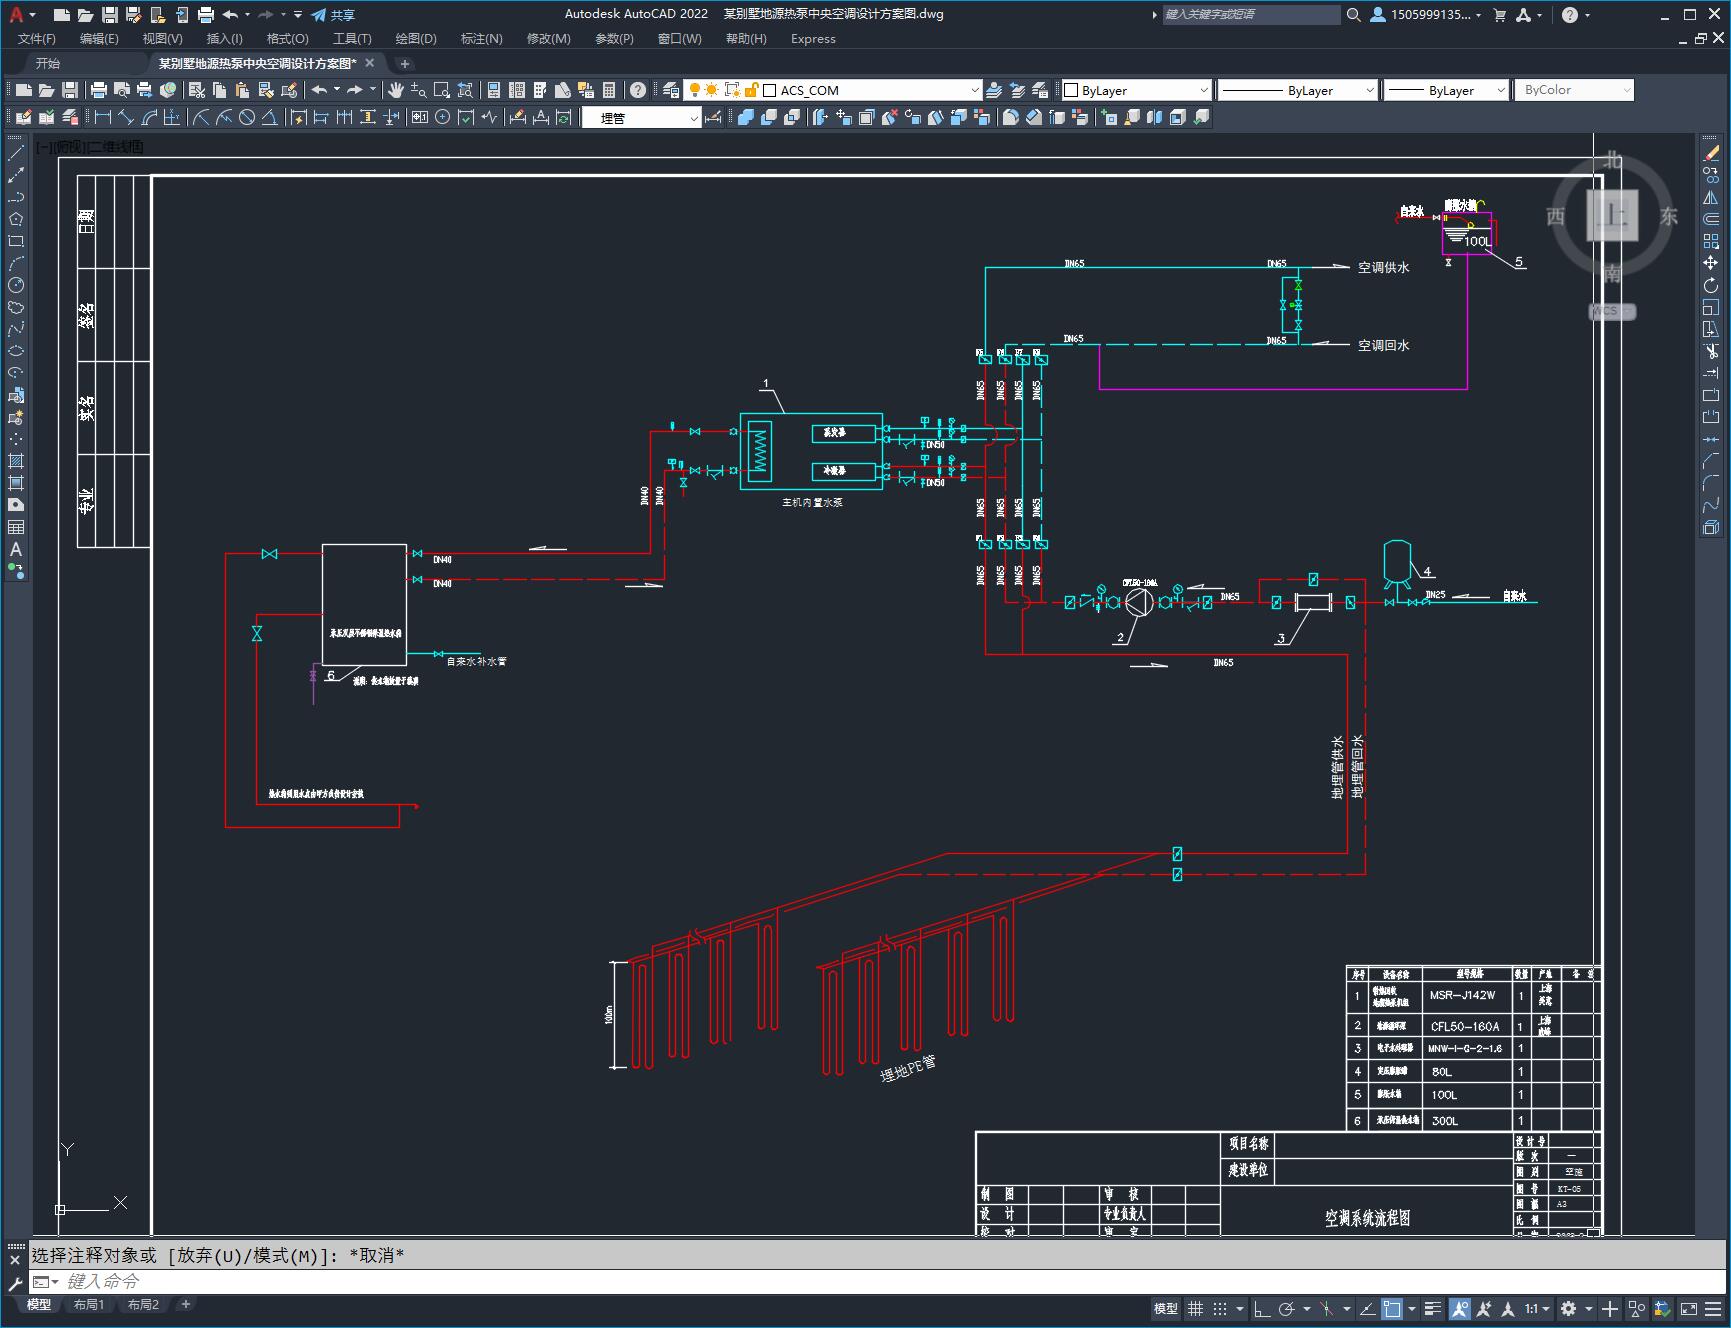Open the 1:1 annotation scale dropdown
1731x1328 pixels.
[1538, 1308]
